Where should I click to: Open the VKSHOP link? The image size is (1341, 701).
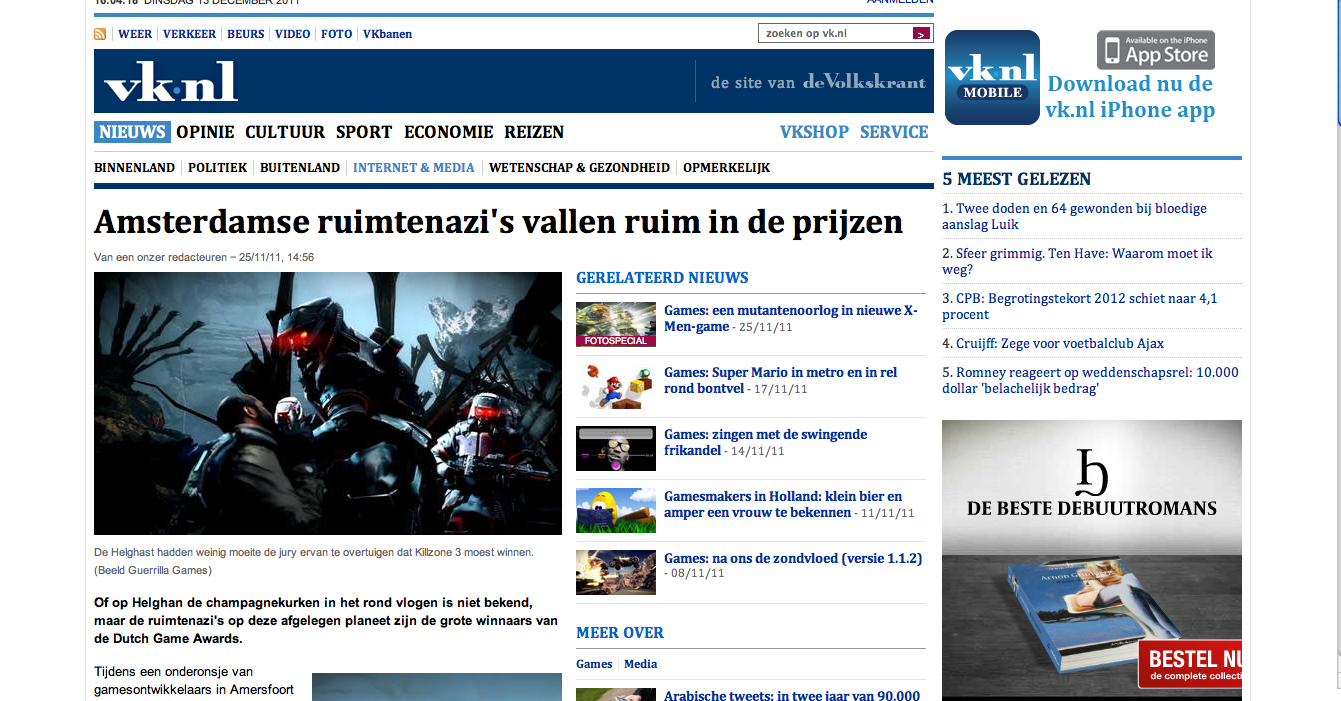pos(814,132)
